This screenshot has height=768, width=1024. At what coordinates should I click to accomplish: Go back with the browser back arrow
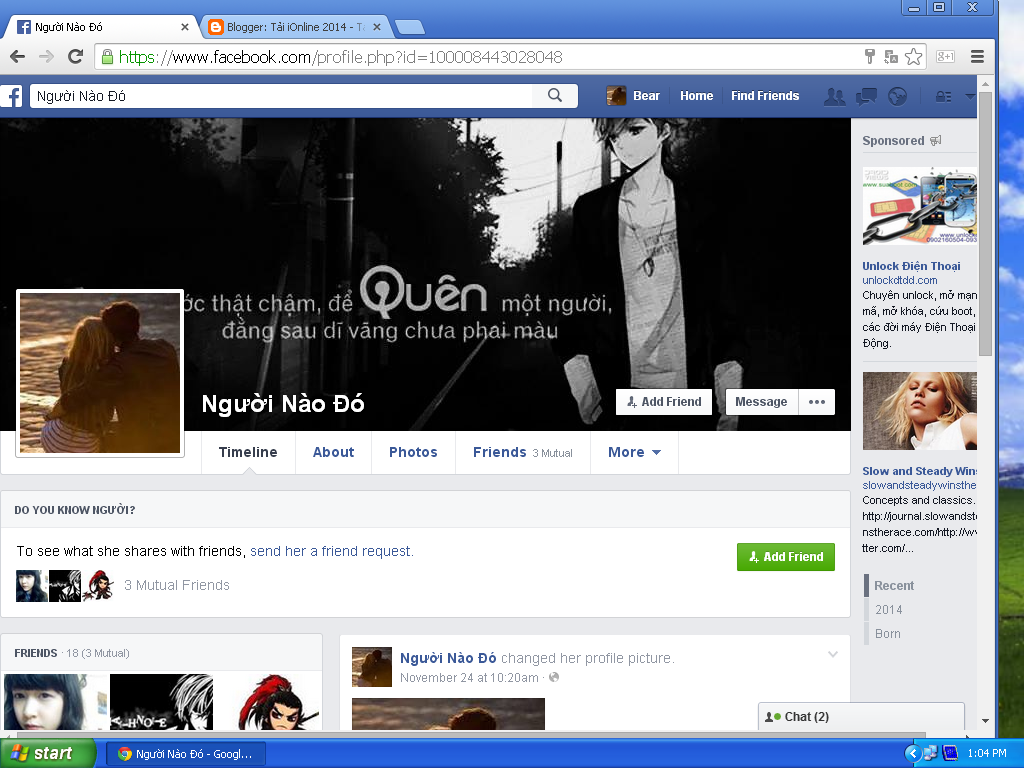pyautogui.click(x=18, y=57)
